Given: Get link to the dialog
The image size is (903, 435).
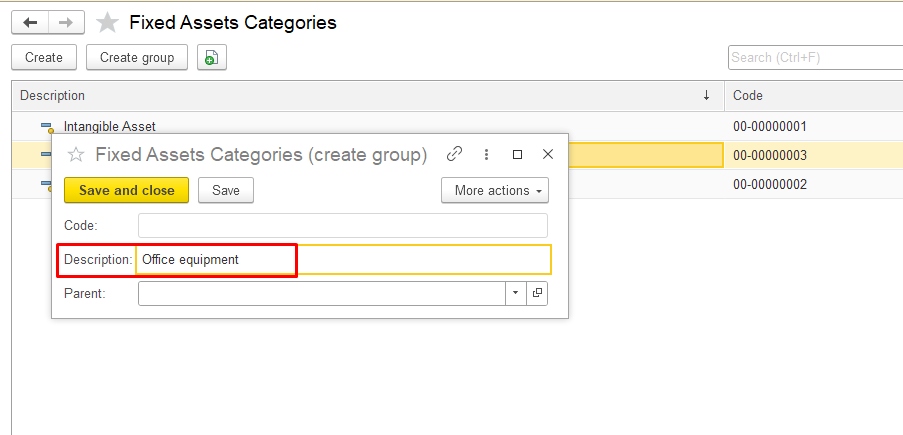Looking at the screenshot, I should 454,154.
